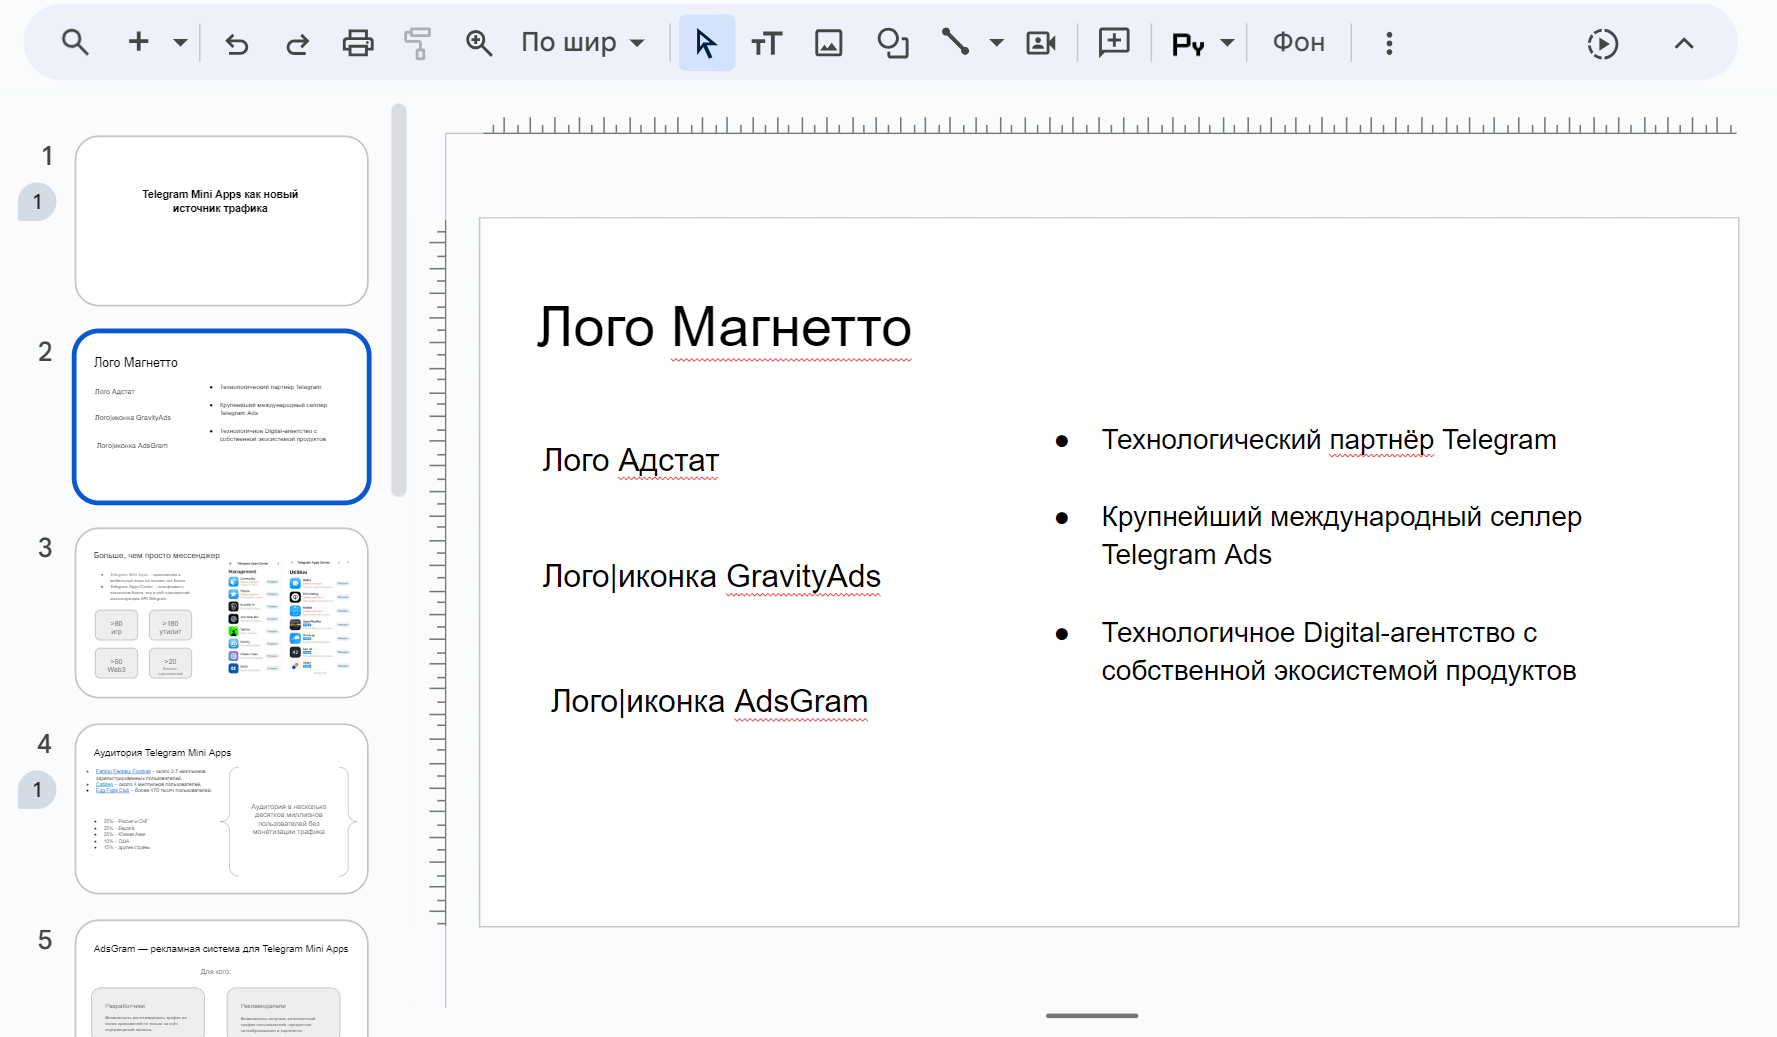Insert a text box with Tт tool
The height and width of the screenshot is (1037, 1777).
(767, 43)
